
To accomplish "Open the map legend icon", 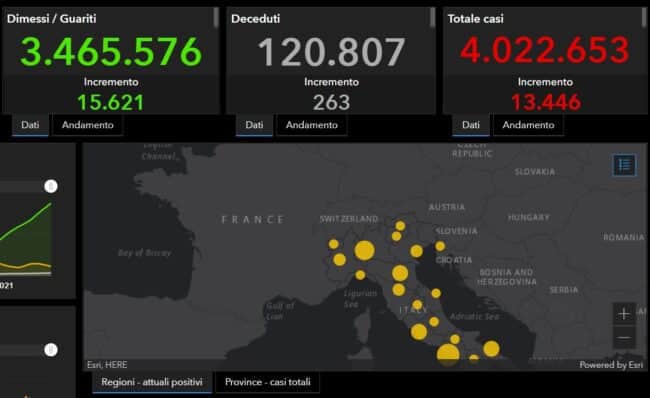I will pyautogui.click(x=624, y=165).
